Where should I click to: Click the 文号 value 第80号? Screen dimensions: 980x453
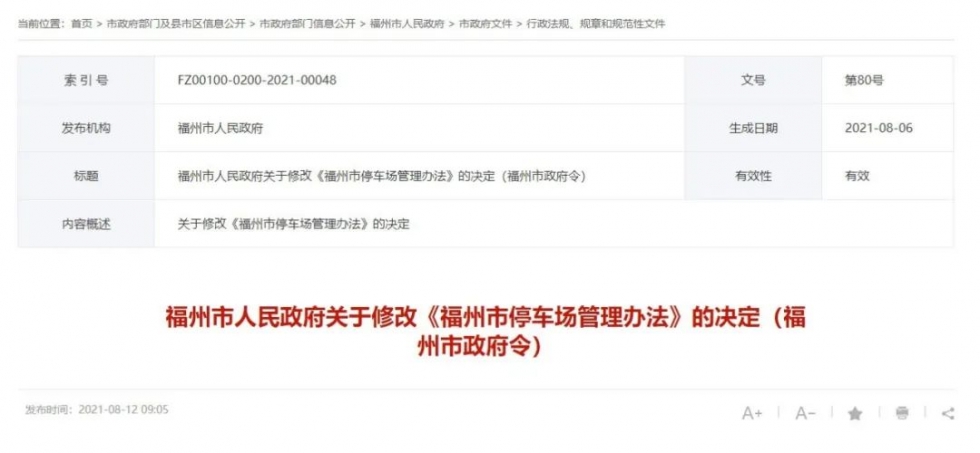click(864, 80)
